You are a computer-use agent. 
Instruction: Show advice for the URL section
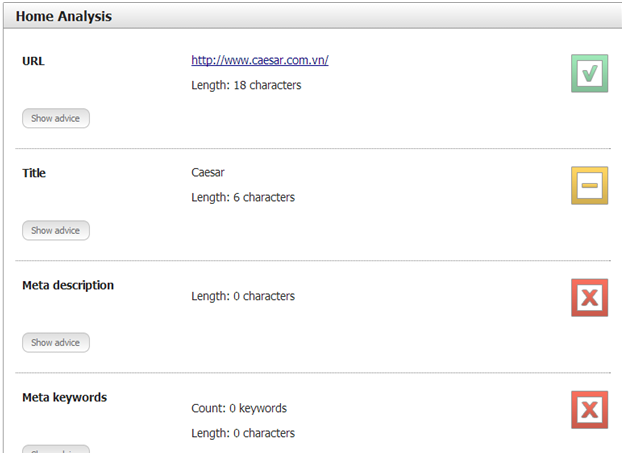pos(55,119)
